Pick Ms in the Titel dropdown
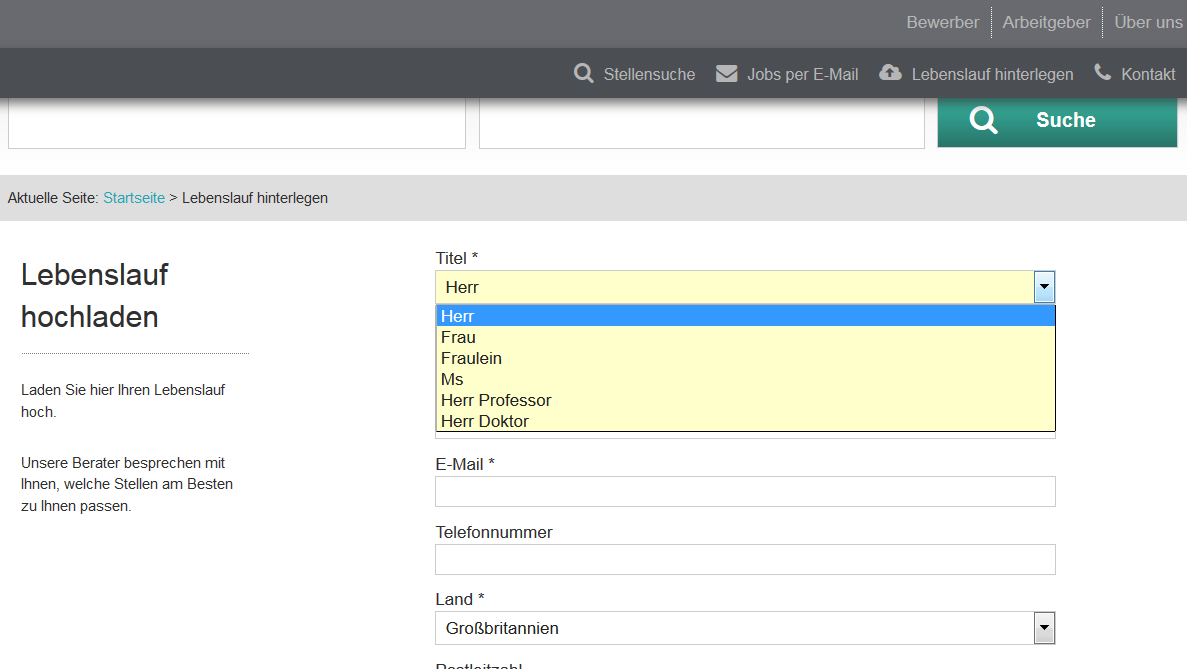This screenshot has width=1187, height=669. pos(745,379)
